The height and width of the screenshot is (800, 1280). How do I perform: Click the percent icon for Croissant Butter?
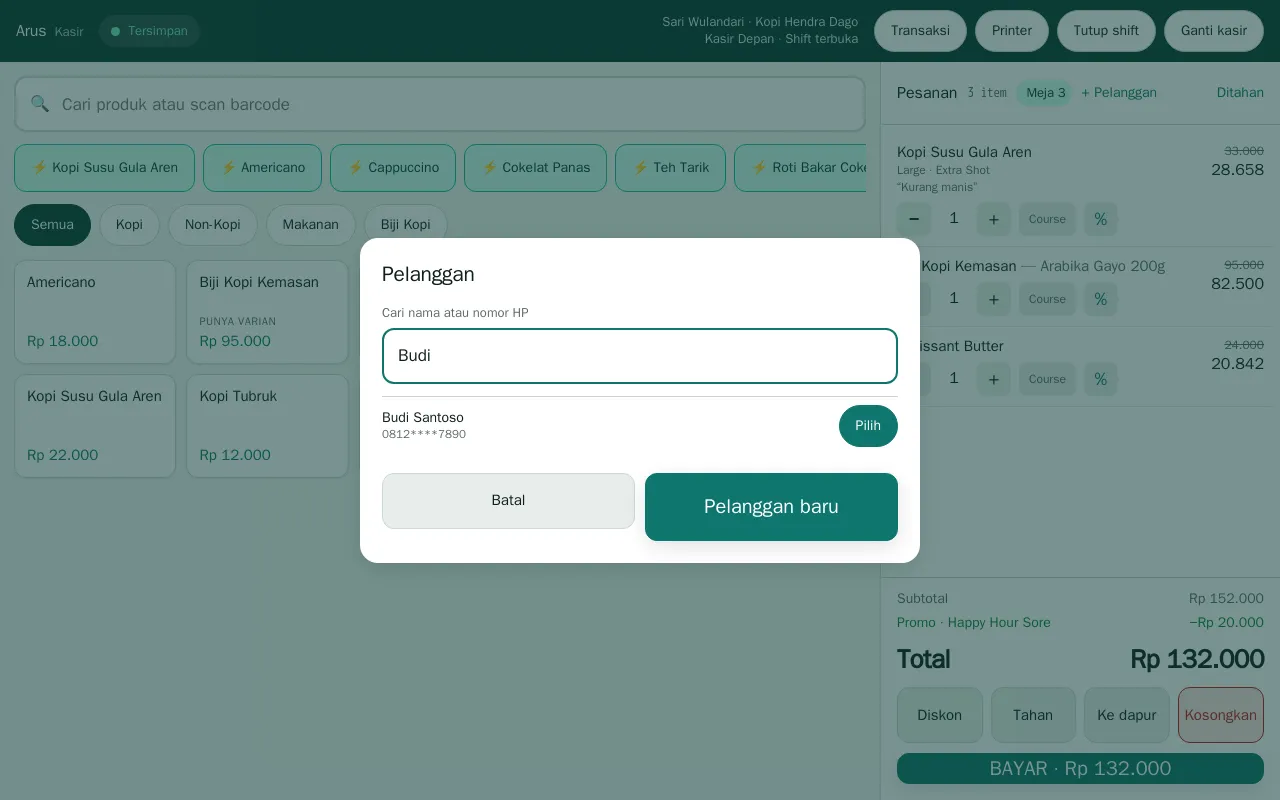1101,379
